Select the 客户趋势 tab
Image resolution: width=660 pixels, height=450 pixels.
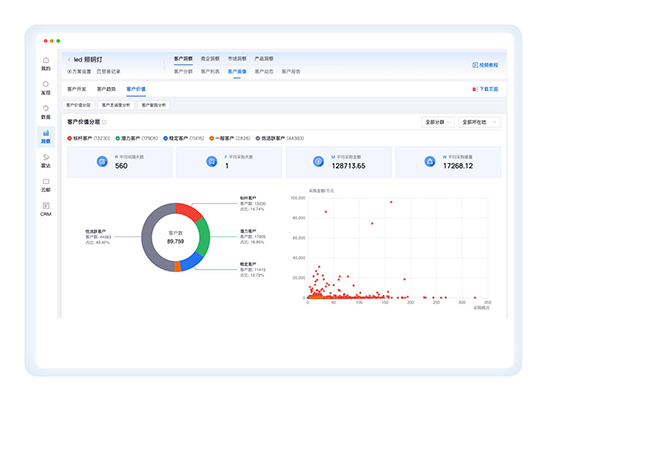[106, 89]
